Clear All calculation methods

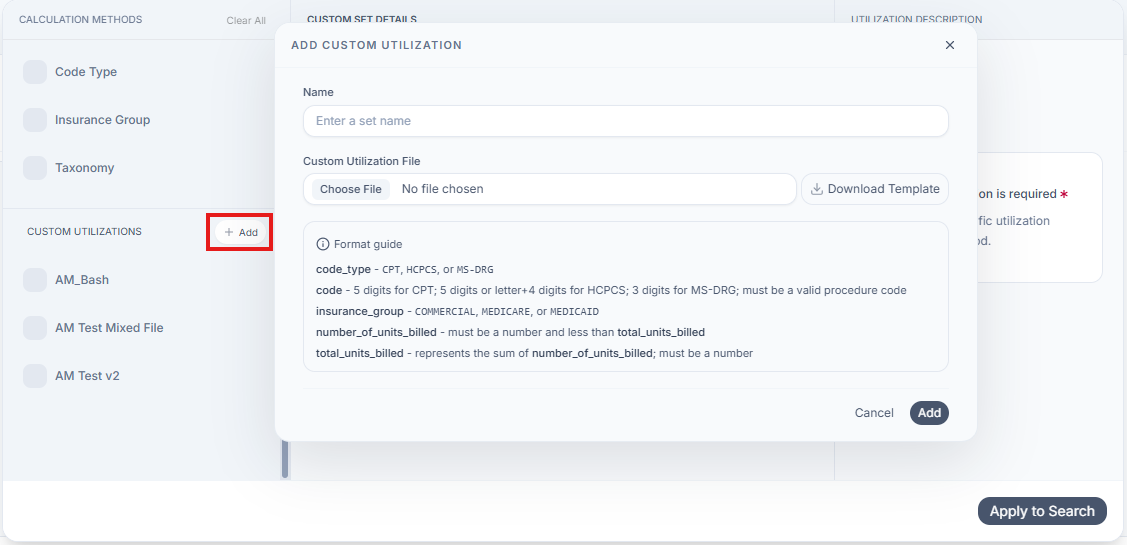246,20
